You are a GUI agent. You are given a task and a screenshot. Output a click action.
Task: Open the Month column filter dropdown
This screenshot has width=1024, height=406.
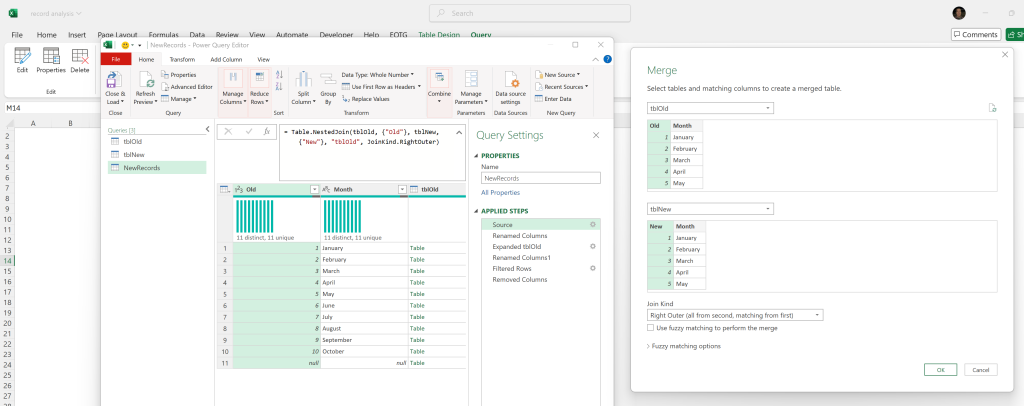[x=402, y=189]
